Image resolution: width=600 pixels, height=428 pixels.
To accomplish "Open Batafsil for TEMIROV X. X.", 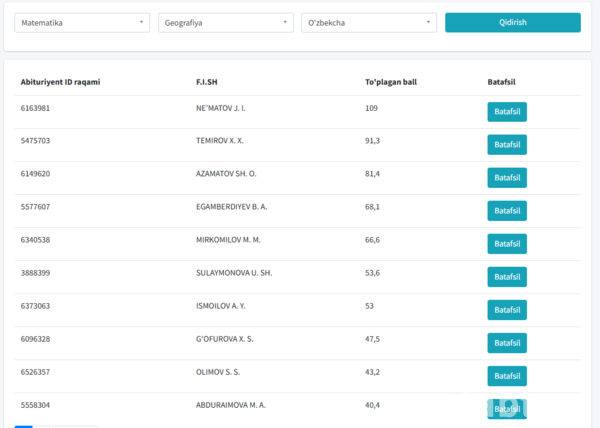I will point(507,145).
